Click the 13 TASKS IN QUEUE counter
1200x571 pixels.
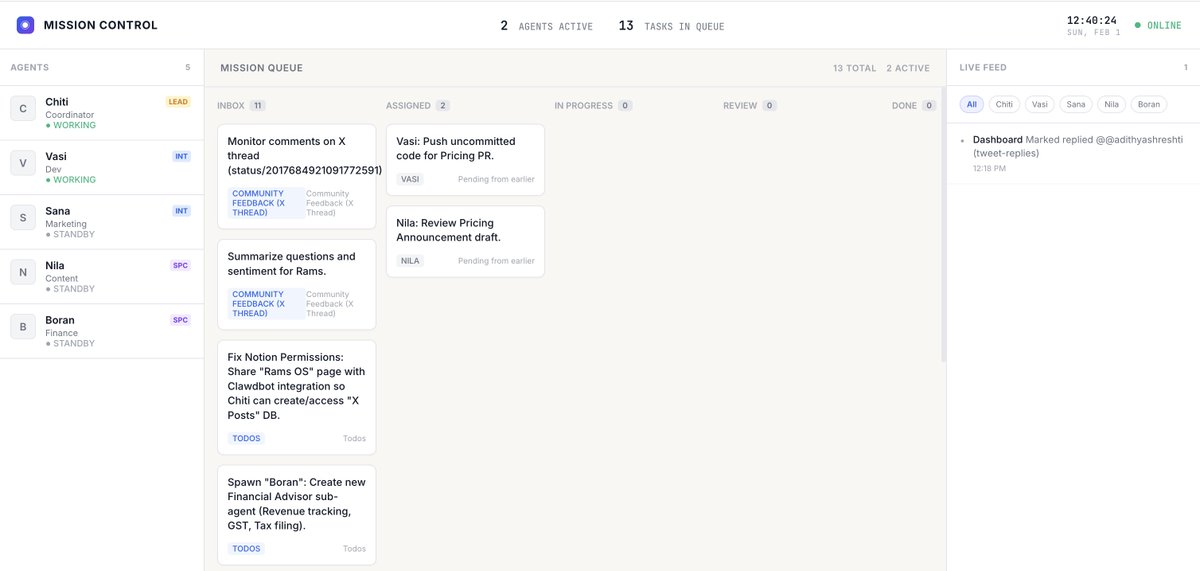pos(671,26)
